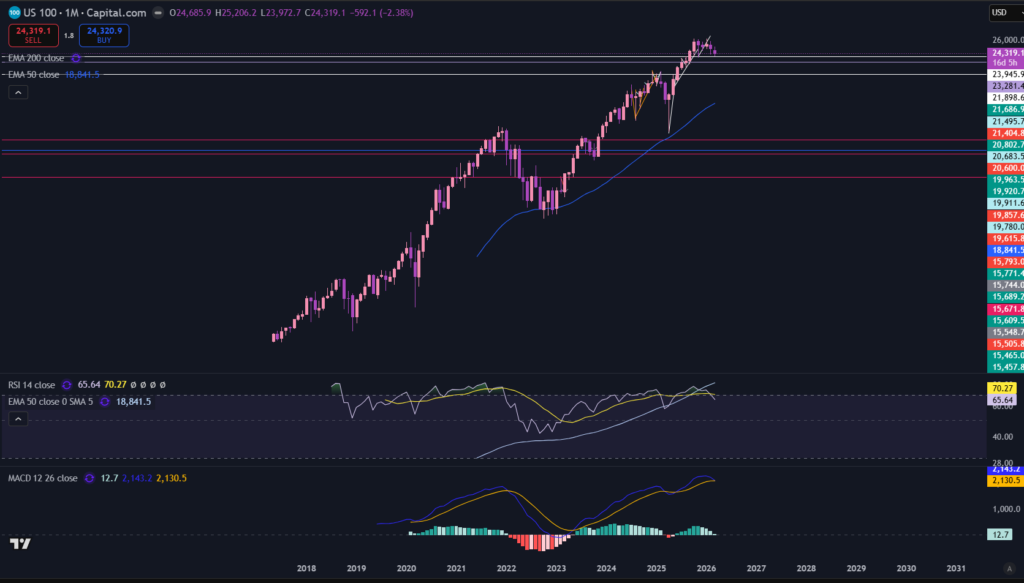
Task: Collapse the RSI pane legend
Action: coord(18,418)
